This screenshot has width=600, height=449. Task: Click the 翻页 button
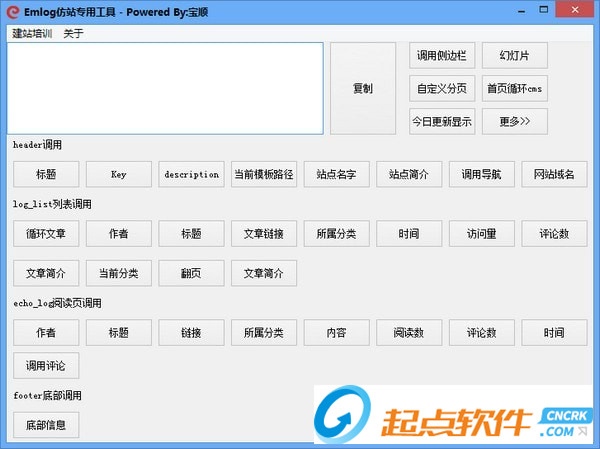pyautogui.click(x=191, y=273)
